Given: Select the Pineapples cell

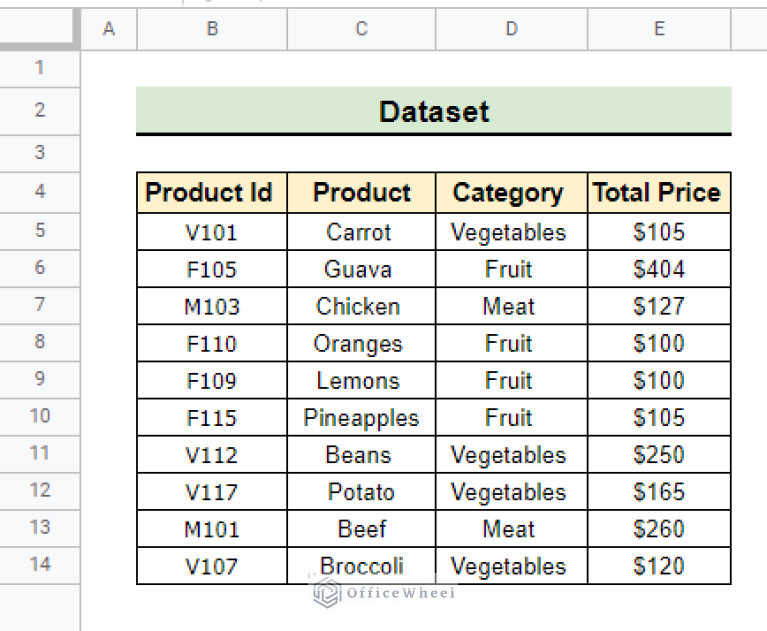Looking at the screenshot, I should click(361, 418).
